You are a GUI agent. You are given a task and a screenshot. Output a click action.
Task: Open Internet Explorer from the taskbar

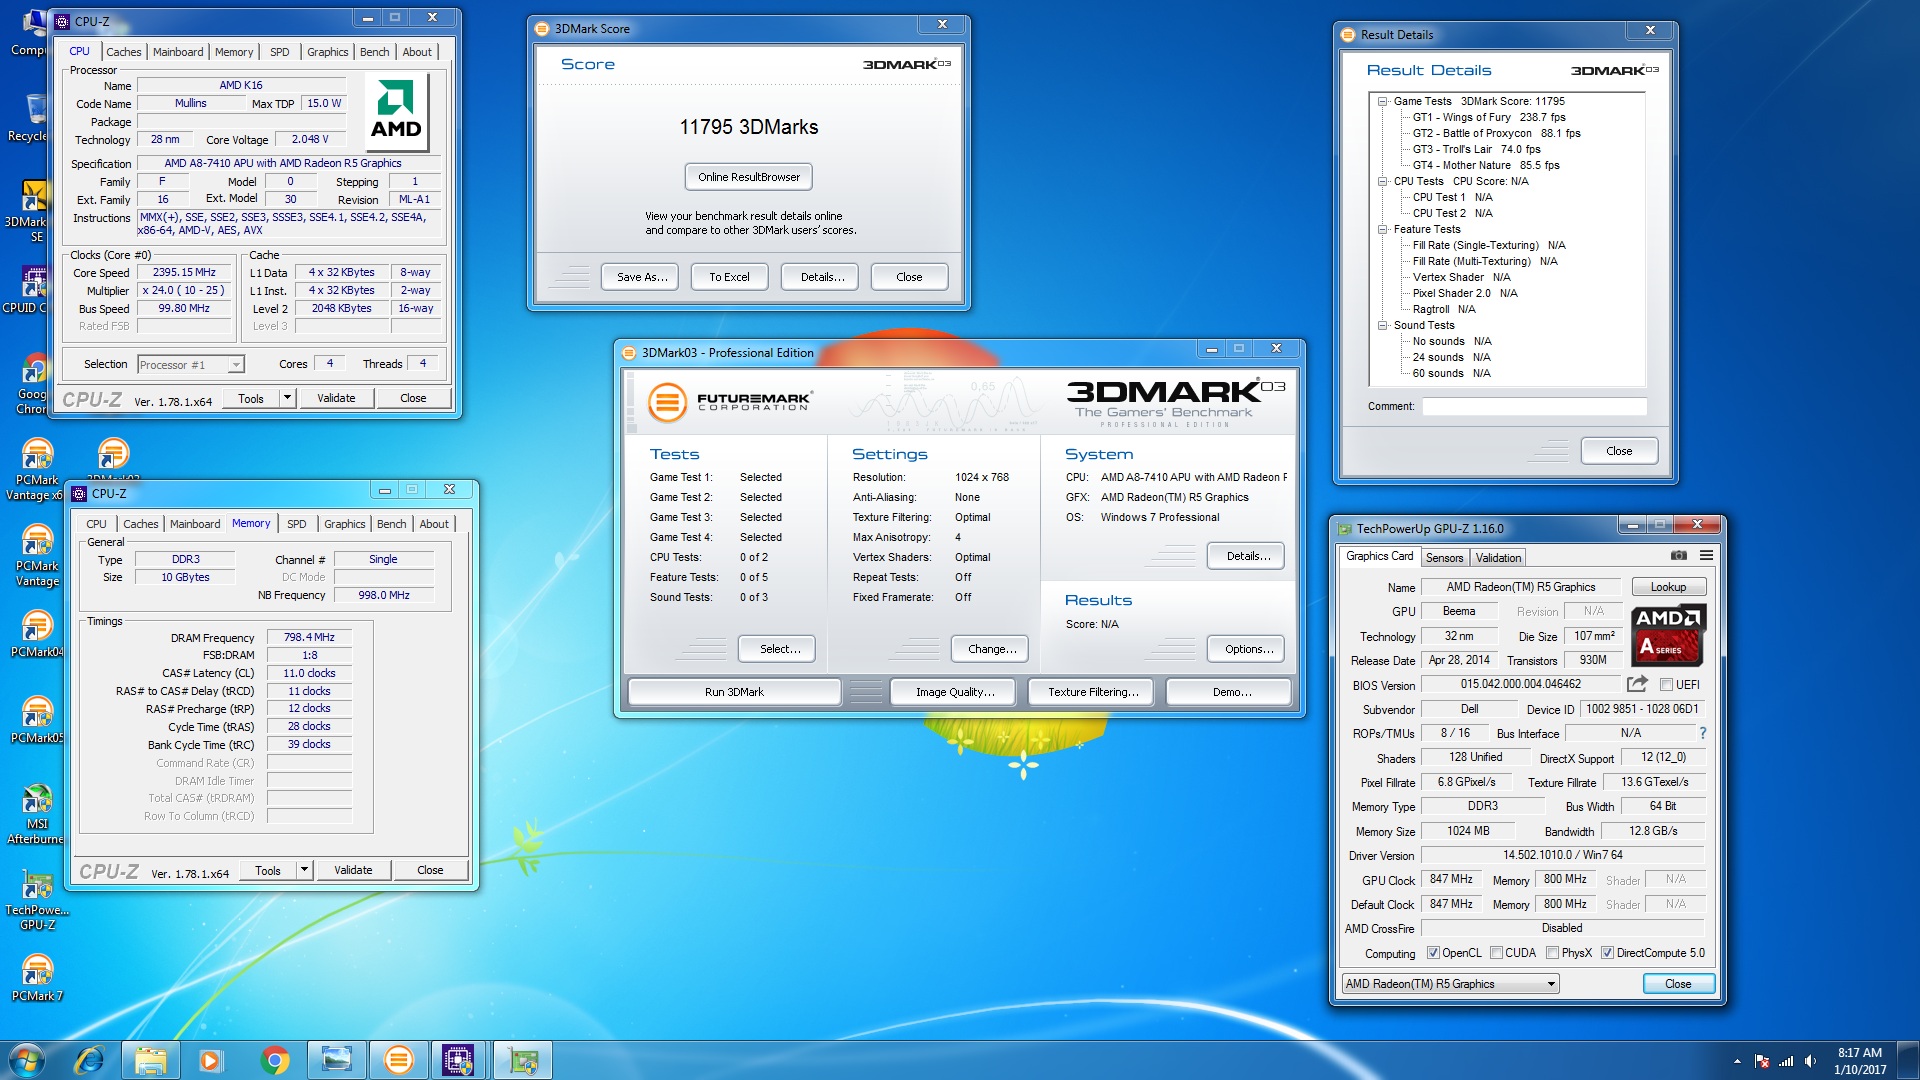[89, 1060]
